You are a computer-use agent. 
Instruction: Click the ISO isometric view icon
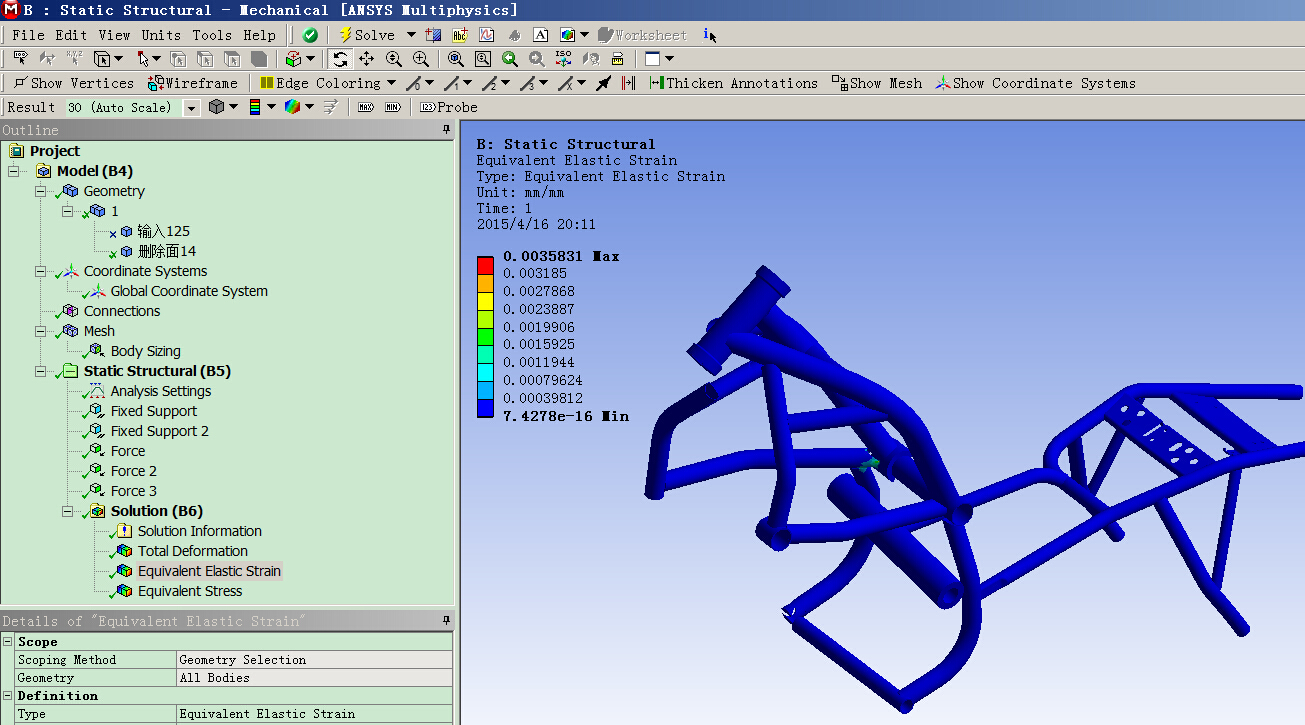pyautogui.click(x=564, y=59)
